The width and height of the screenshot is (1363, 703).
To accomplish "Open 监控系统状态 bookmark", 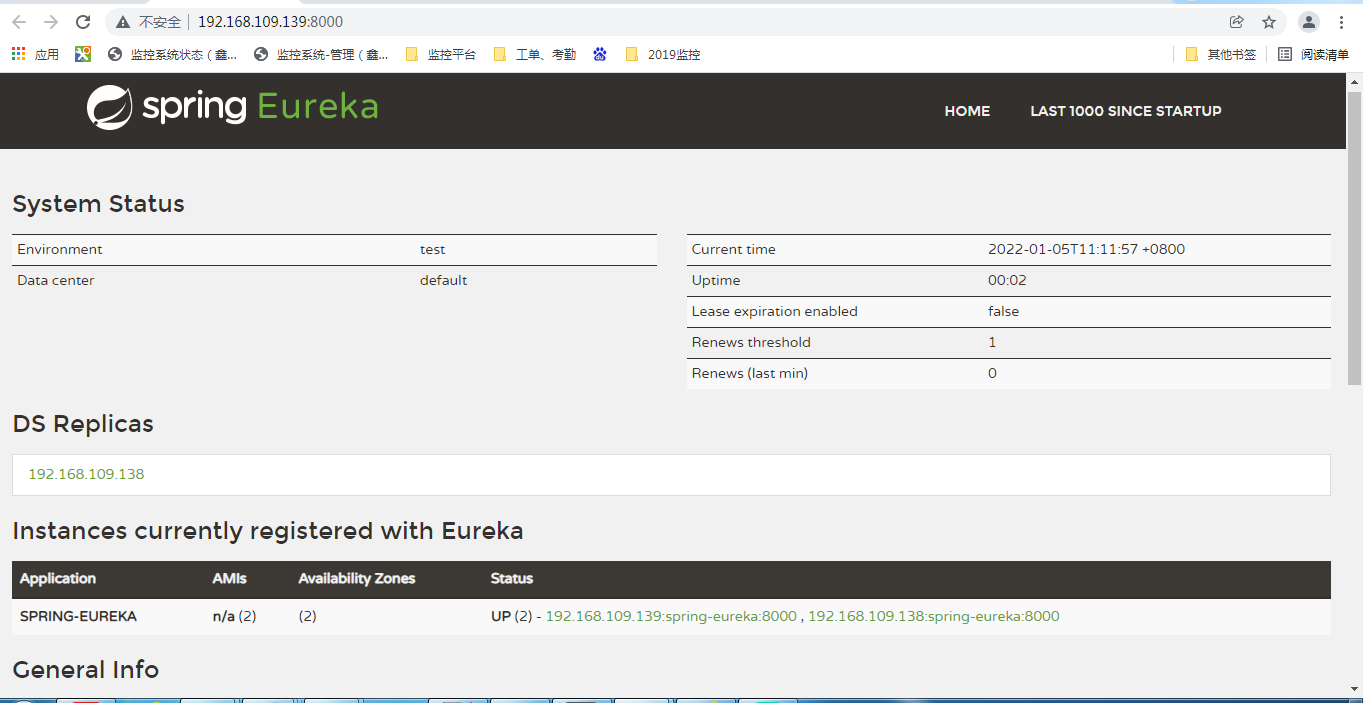I will tap(173, 54).
